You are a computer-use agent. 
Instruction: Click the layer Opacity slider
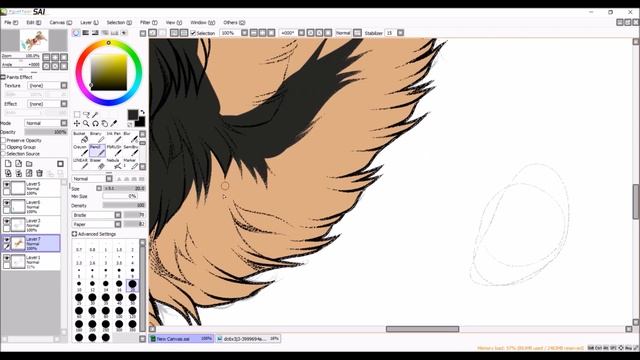click(x=46, y=132)
